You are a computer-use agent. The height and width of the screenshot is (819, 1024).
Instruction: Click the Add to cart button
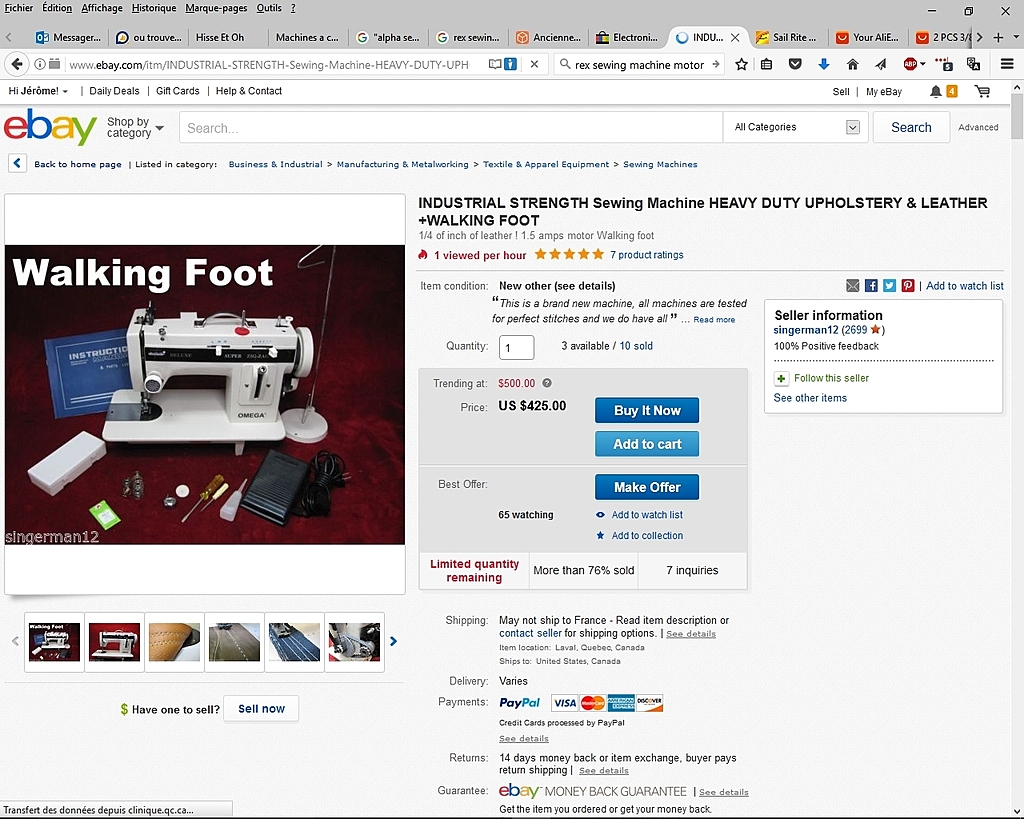(x=647, y=444)
